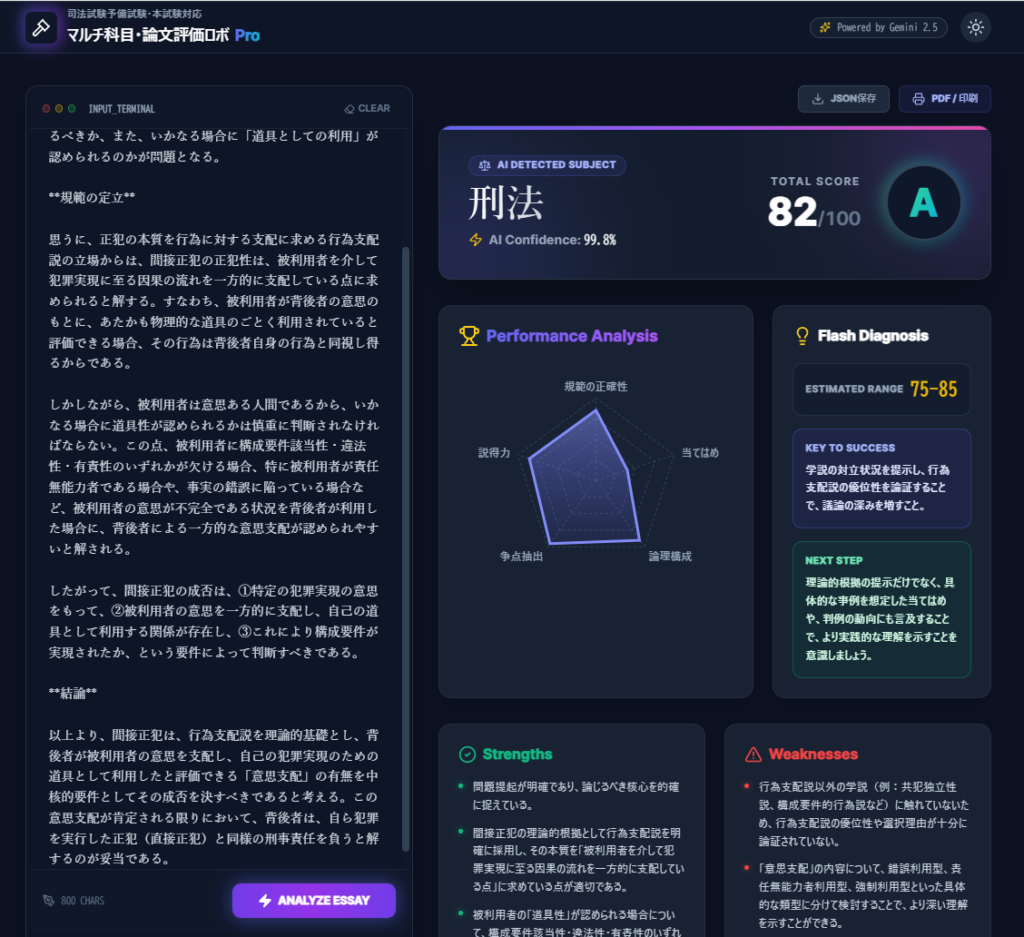Click the lightbulb icon beside Flash Diagnosis

tap(801, 336)
